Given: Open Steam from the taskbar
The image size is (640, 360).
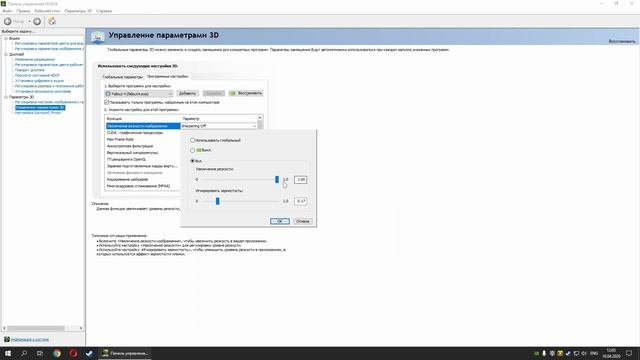Looking at the screenshot, I should (x=89, y=353).
